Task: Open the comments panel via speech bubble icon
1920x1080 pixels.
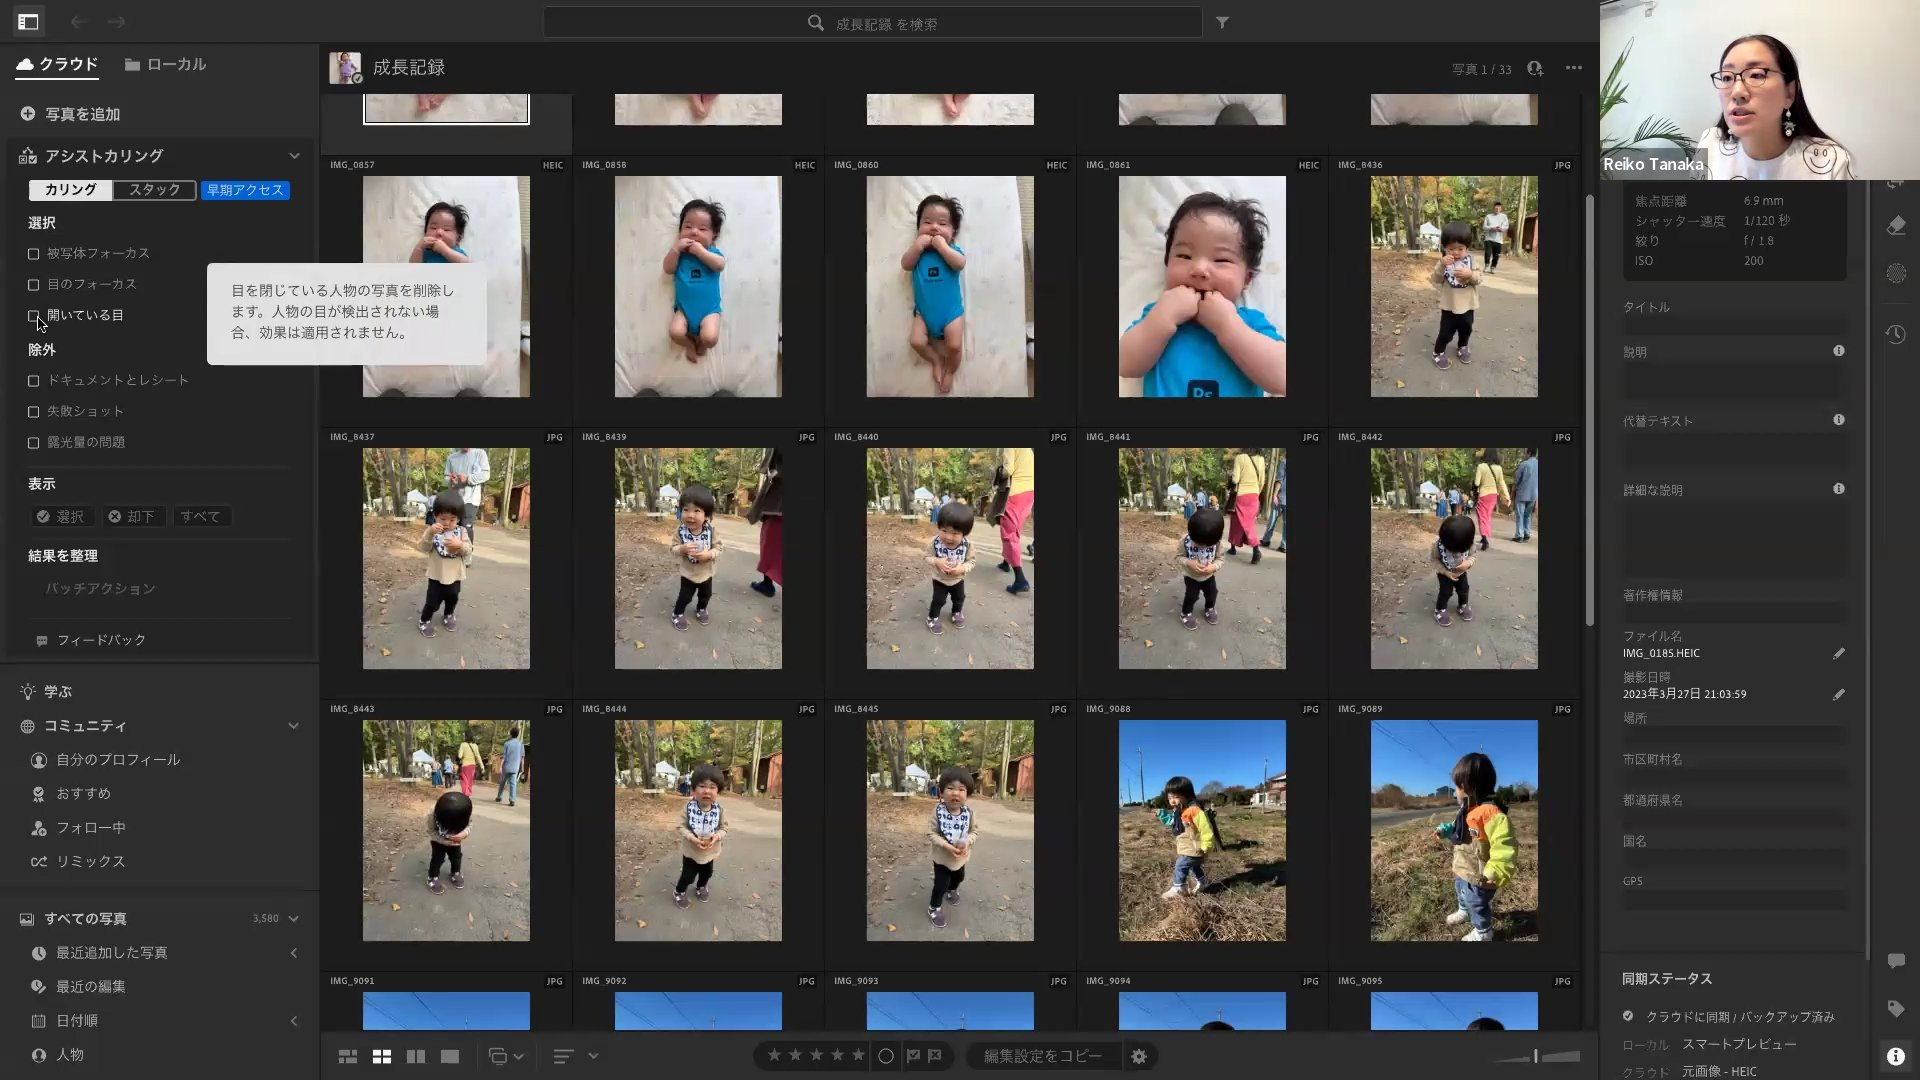Action: click(x=1897, y=960)
